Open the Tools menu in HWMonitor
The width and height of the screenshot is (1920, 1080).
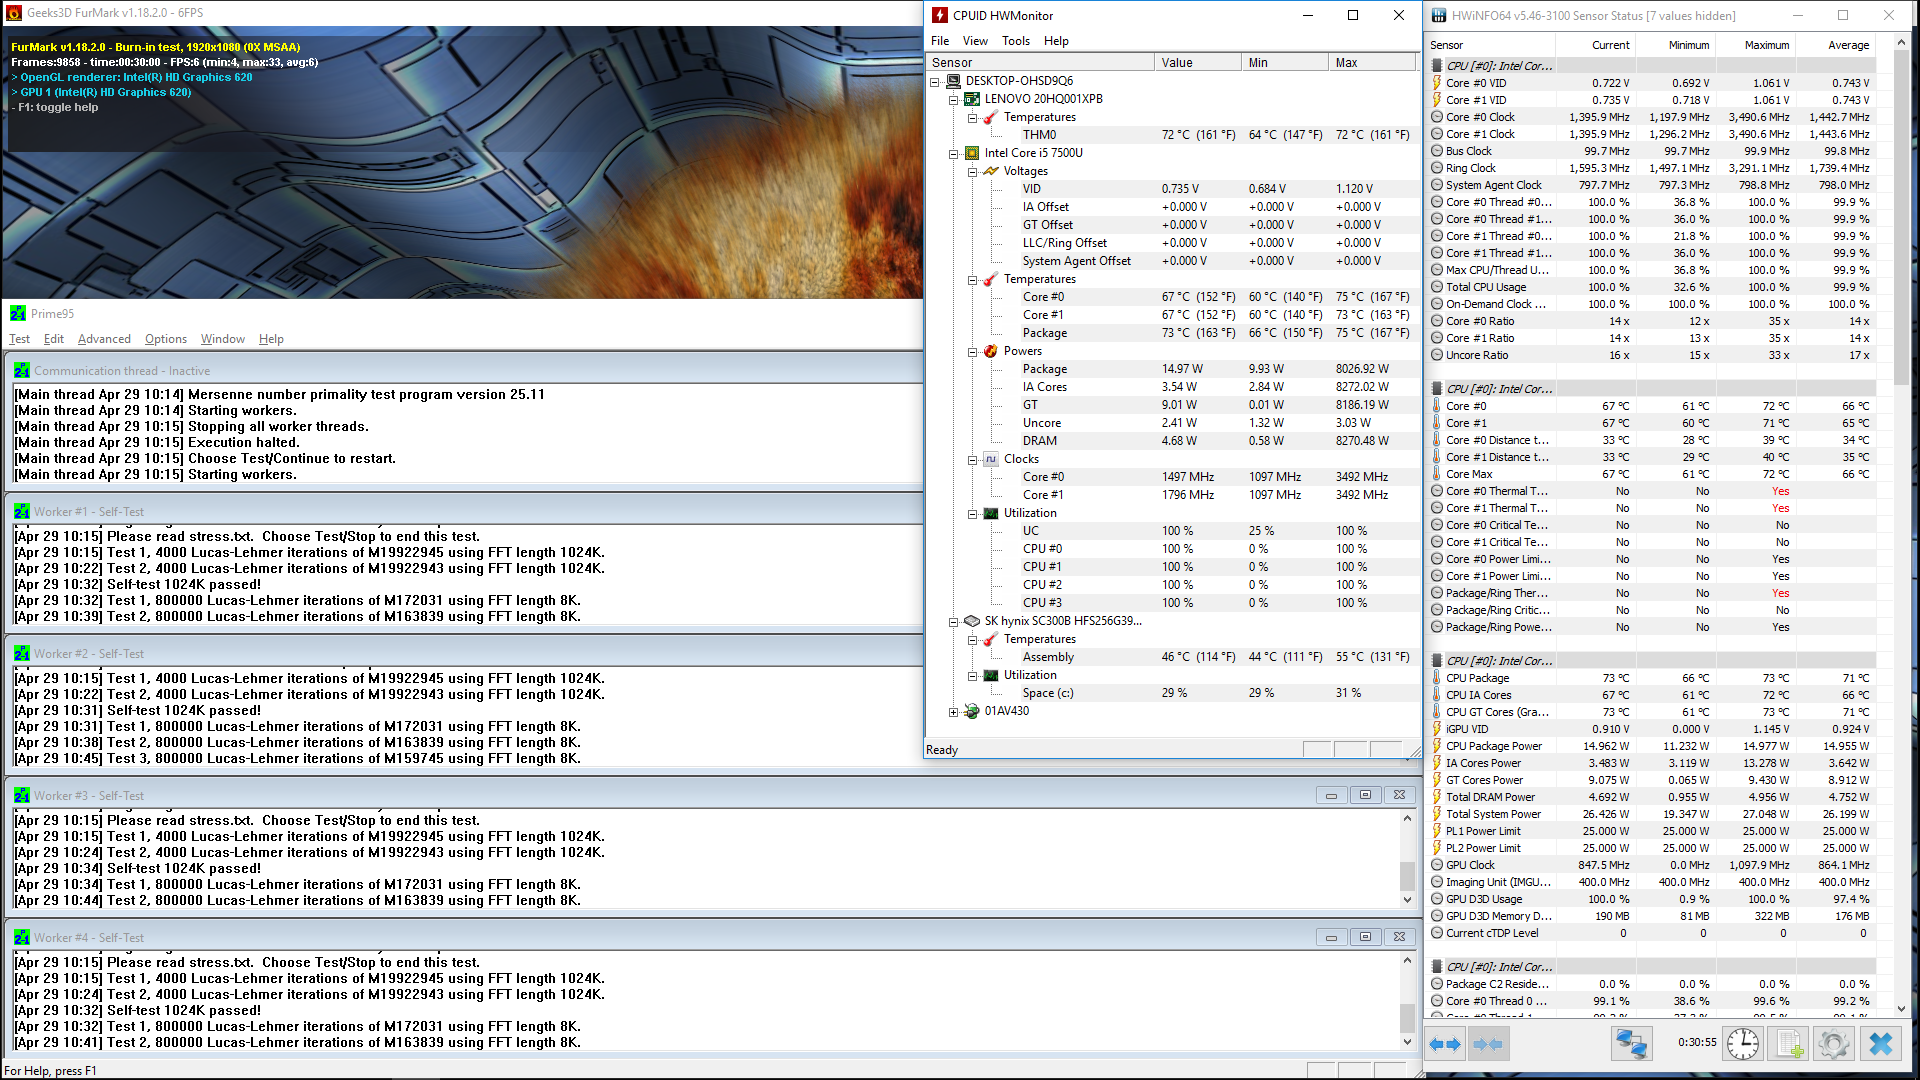coord(1016,41)
